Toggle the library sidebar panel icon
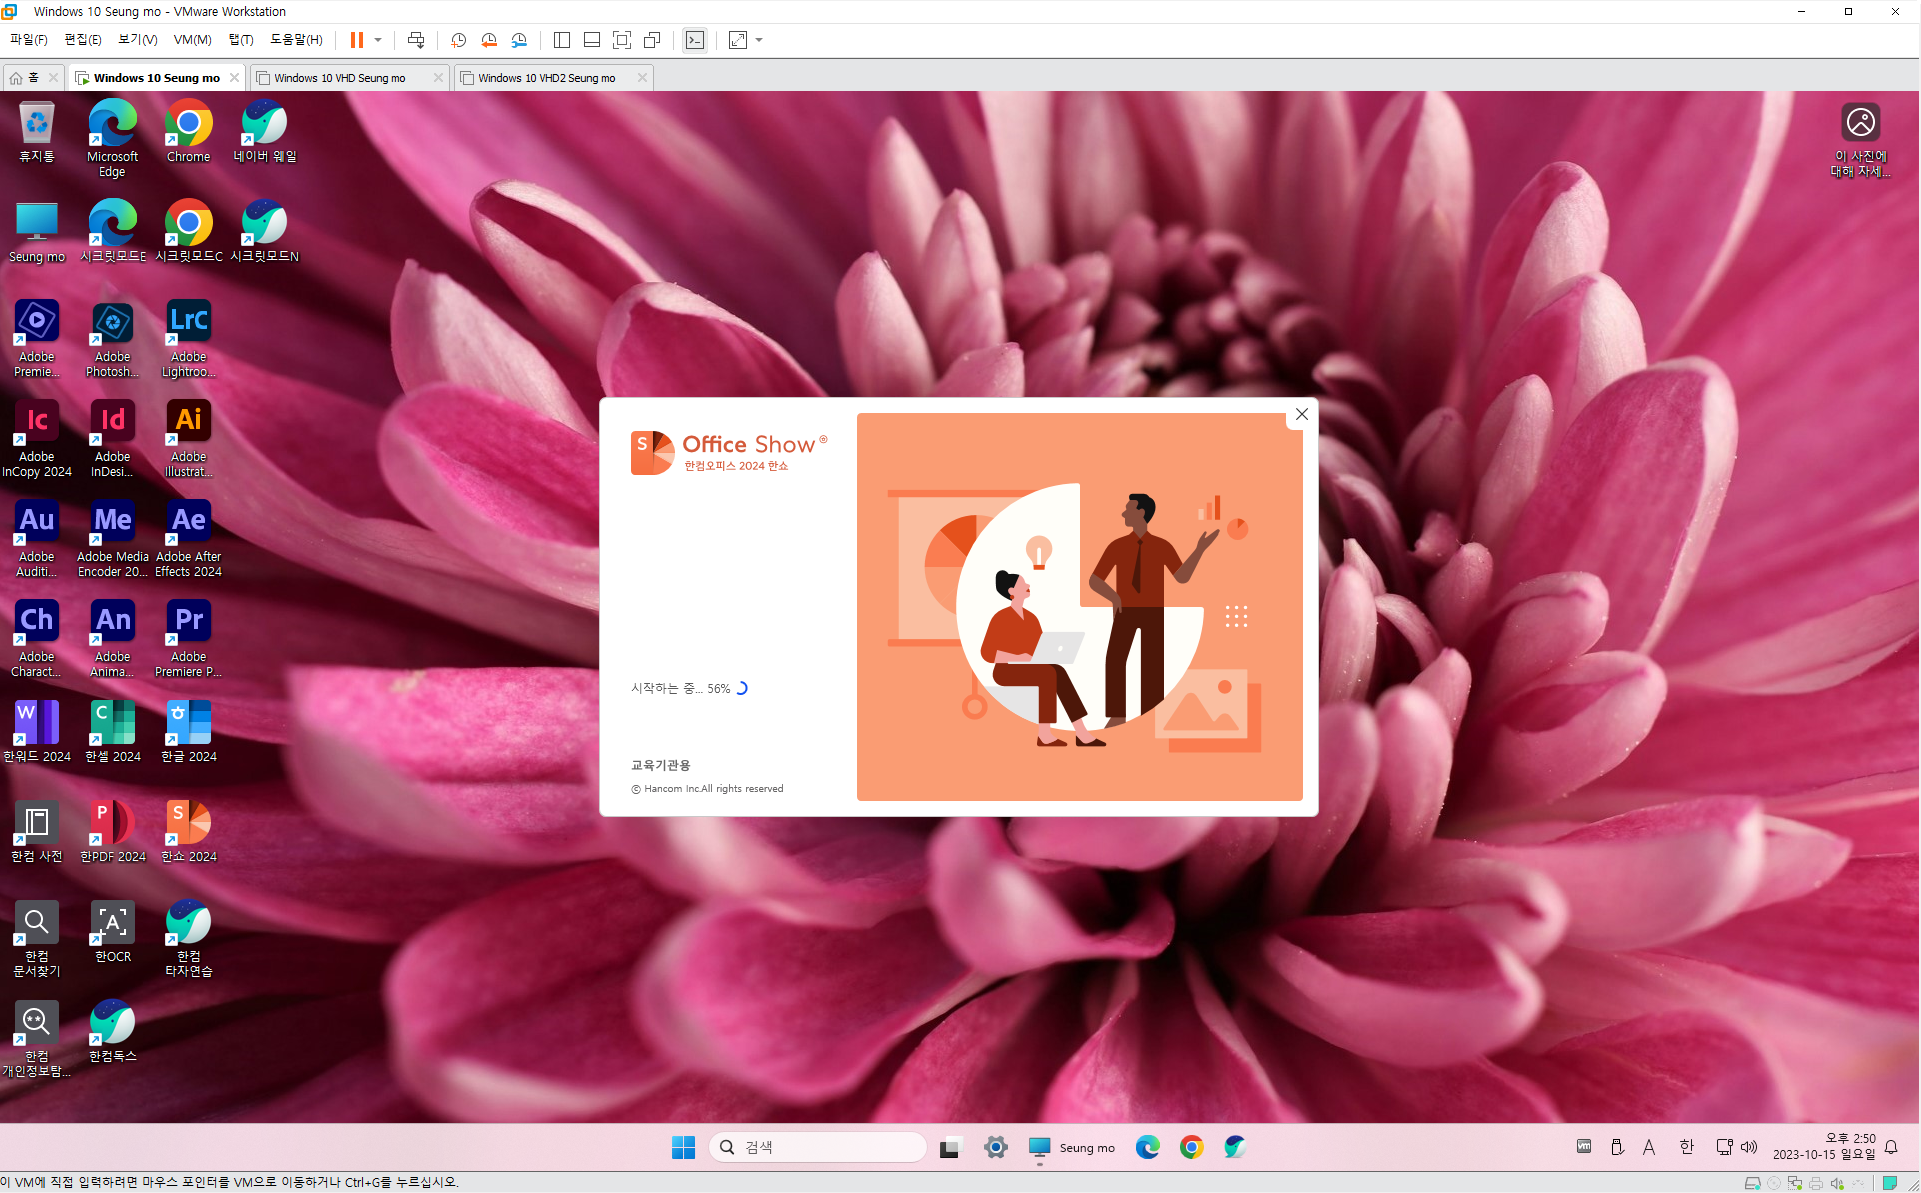Image resolution: width=1921 pixels, height=1193 pixels. (562, 40)
